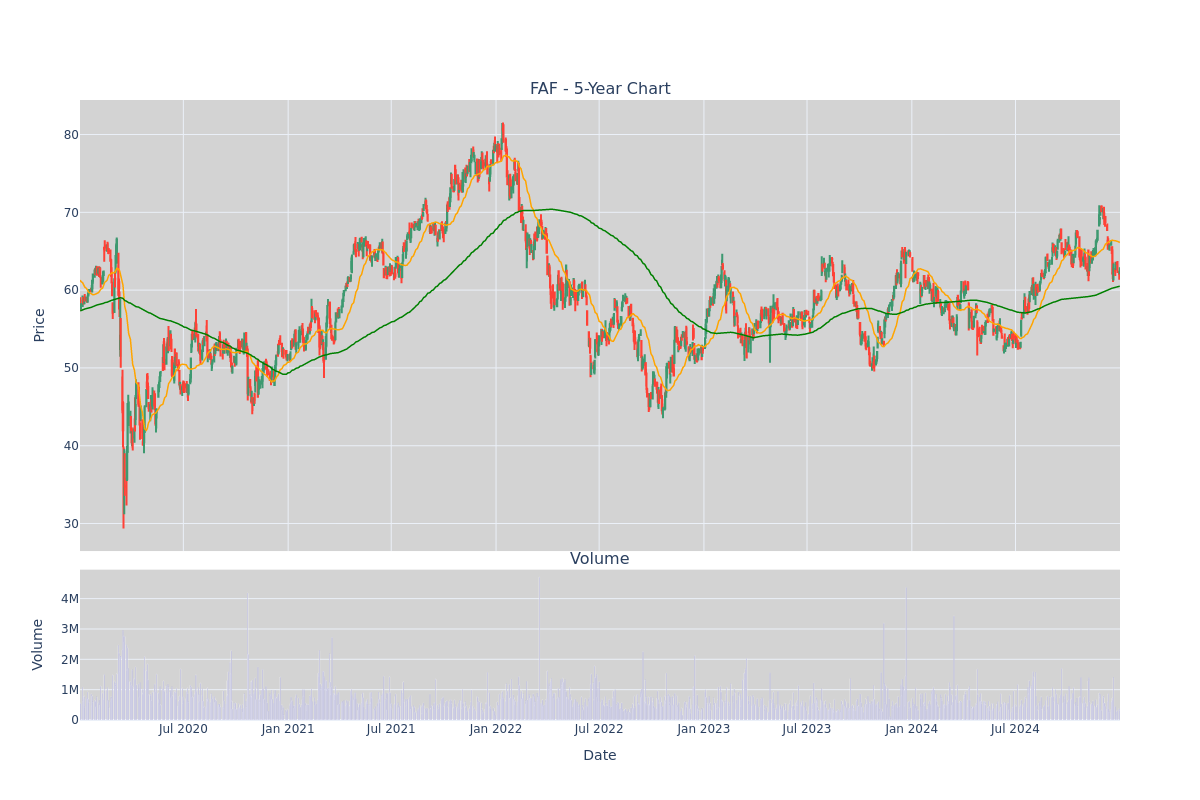The width and height of the screenshot is (1200, 800).
Task: Select the price tick label "40"
Action: tap(71, 446)
